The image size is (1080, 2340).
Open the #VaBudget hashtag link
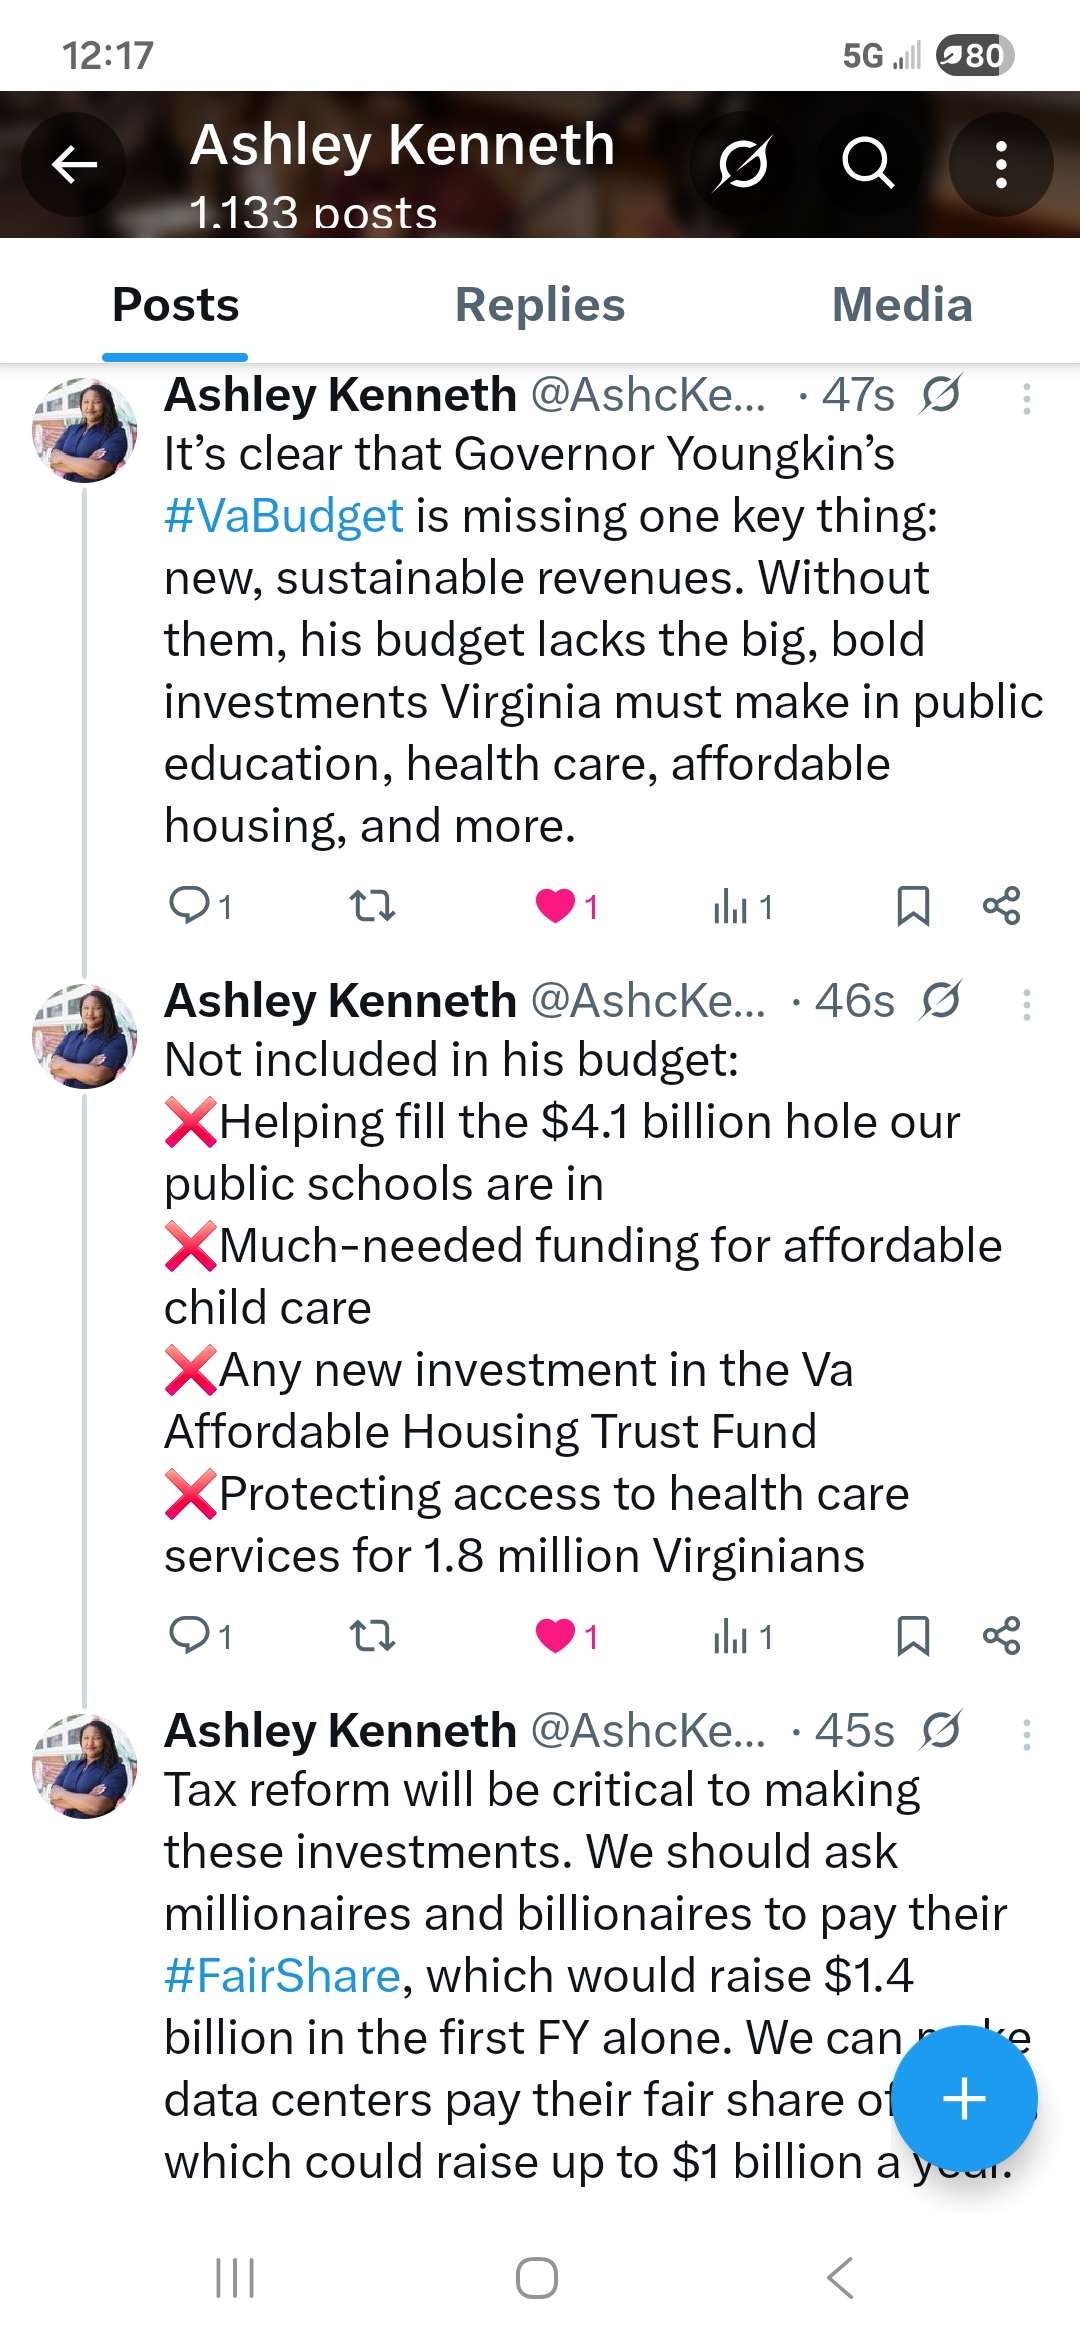pos(284,516)
